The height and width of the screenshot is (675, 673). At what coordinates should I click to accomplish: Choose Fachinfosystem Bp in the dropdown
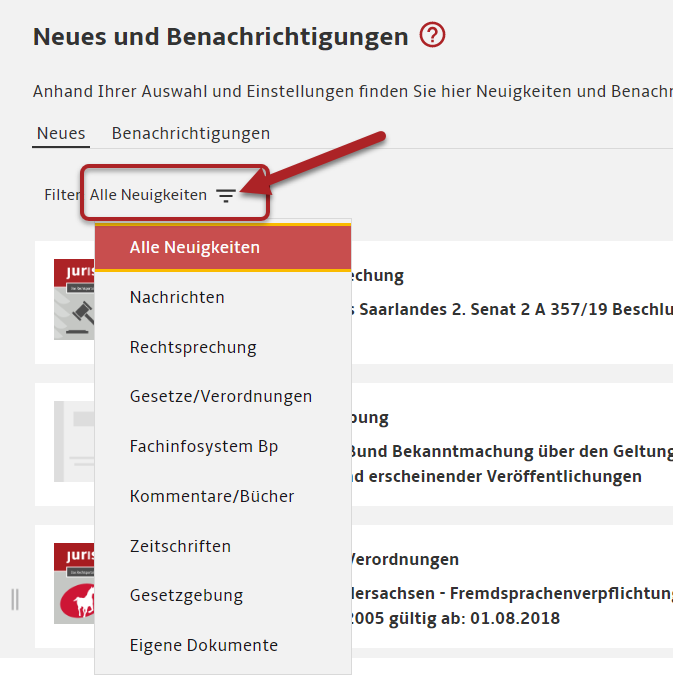coord(204,446)
